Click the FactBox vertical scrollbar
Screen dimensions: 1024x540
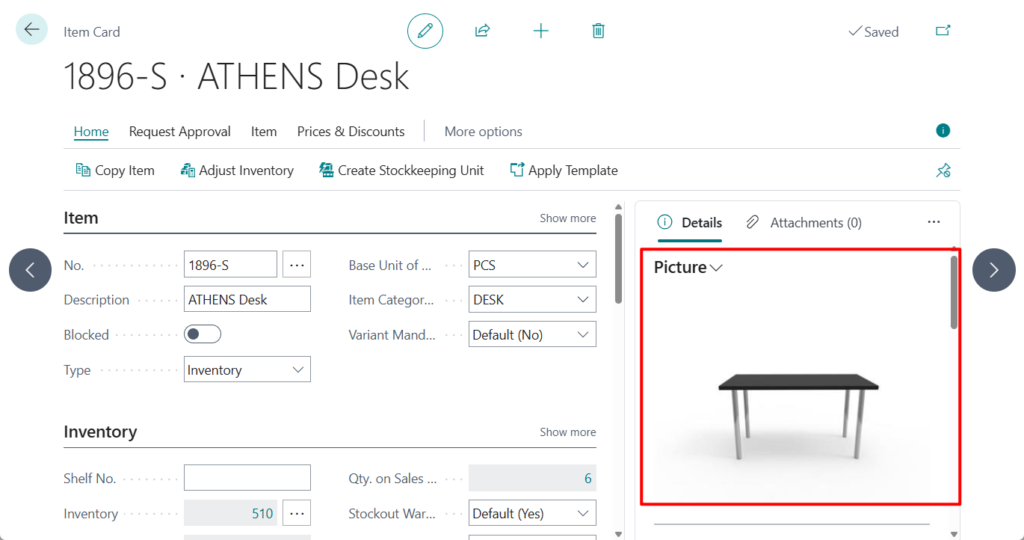[x=954, y=292]
